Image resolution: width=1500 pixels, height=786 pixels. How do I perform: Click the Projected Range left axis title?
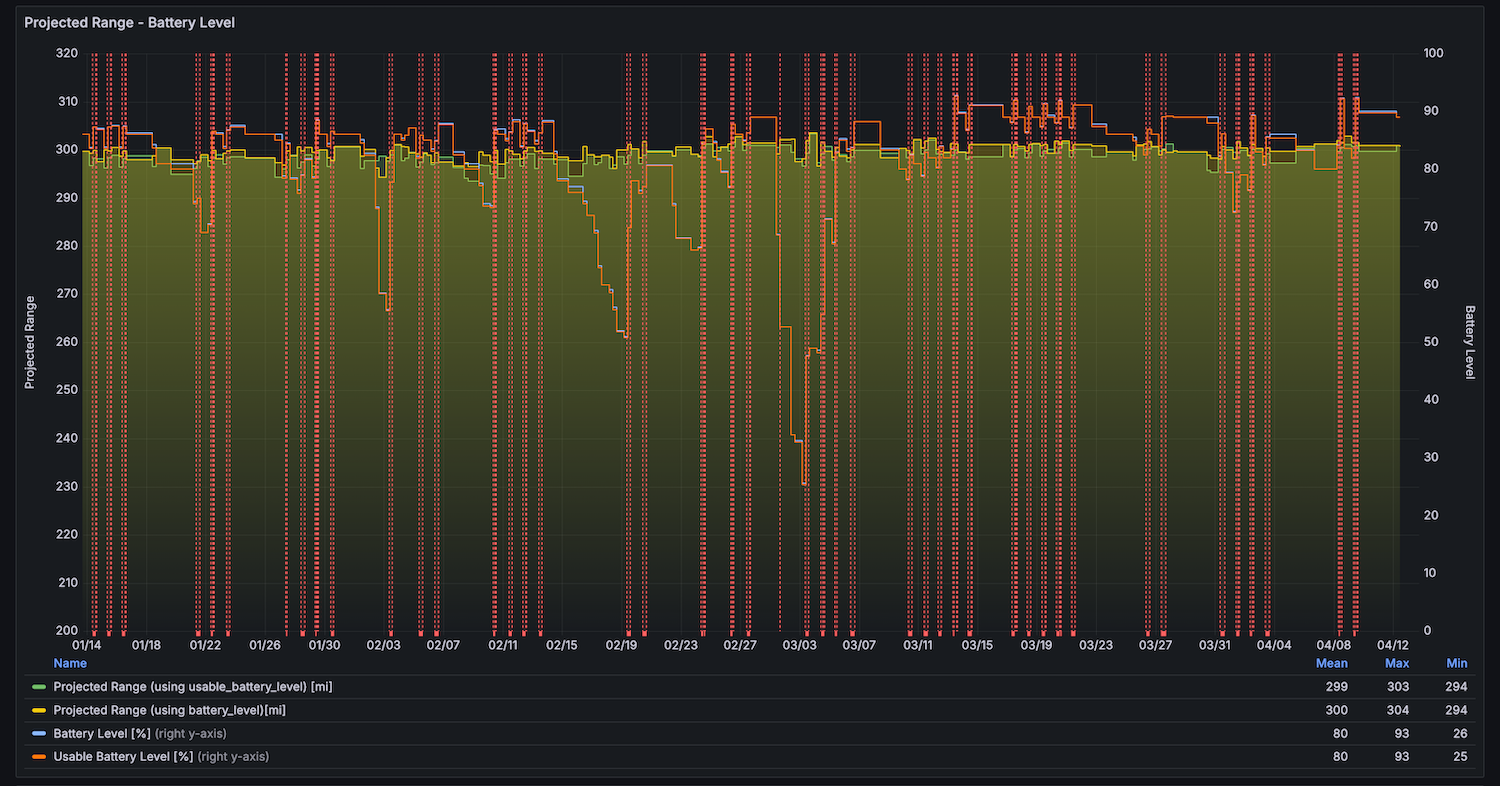(x=30, y=342)
